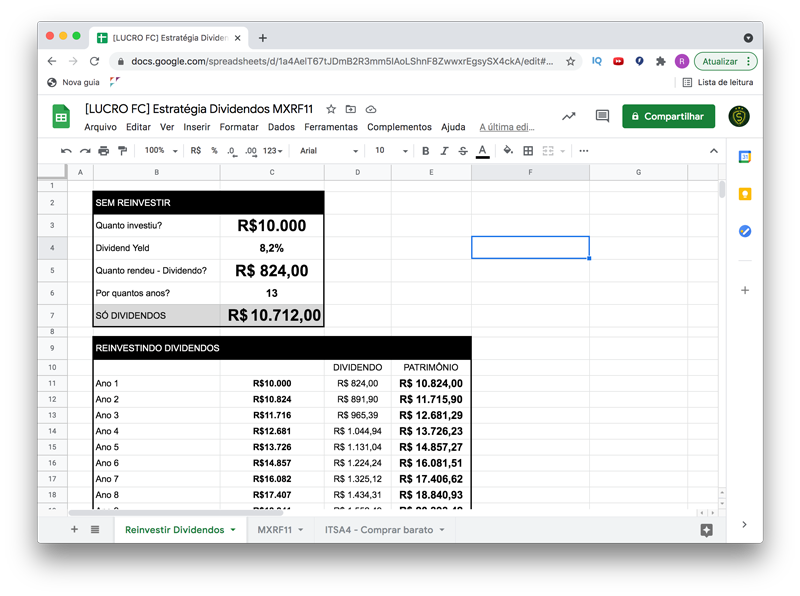800x596 pixels.
Task: Add a new sheet
Action: [x=74, y=529]
